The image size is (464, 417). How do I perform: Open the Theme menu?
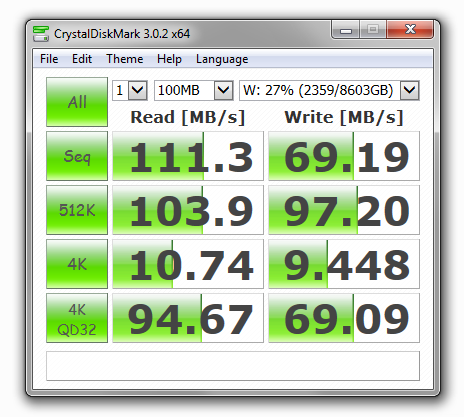point(125,59)
